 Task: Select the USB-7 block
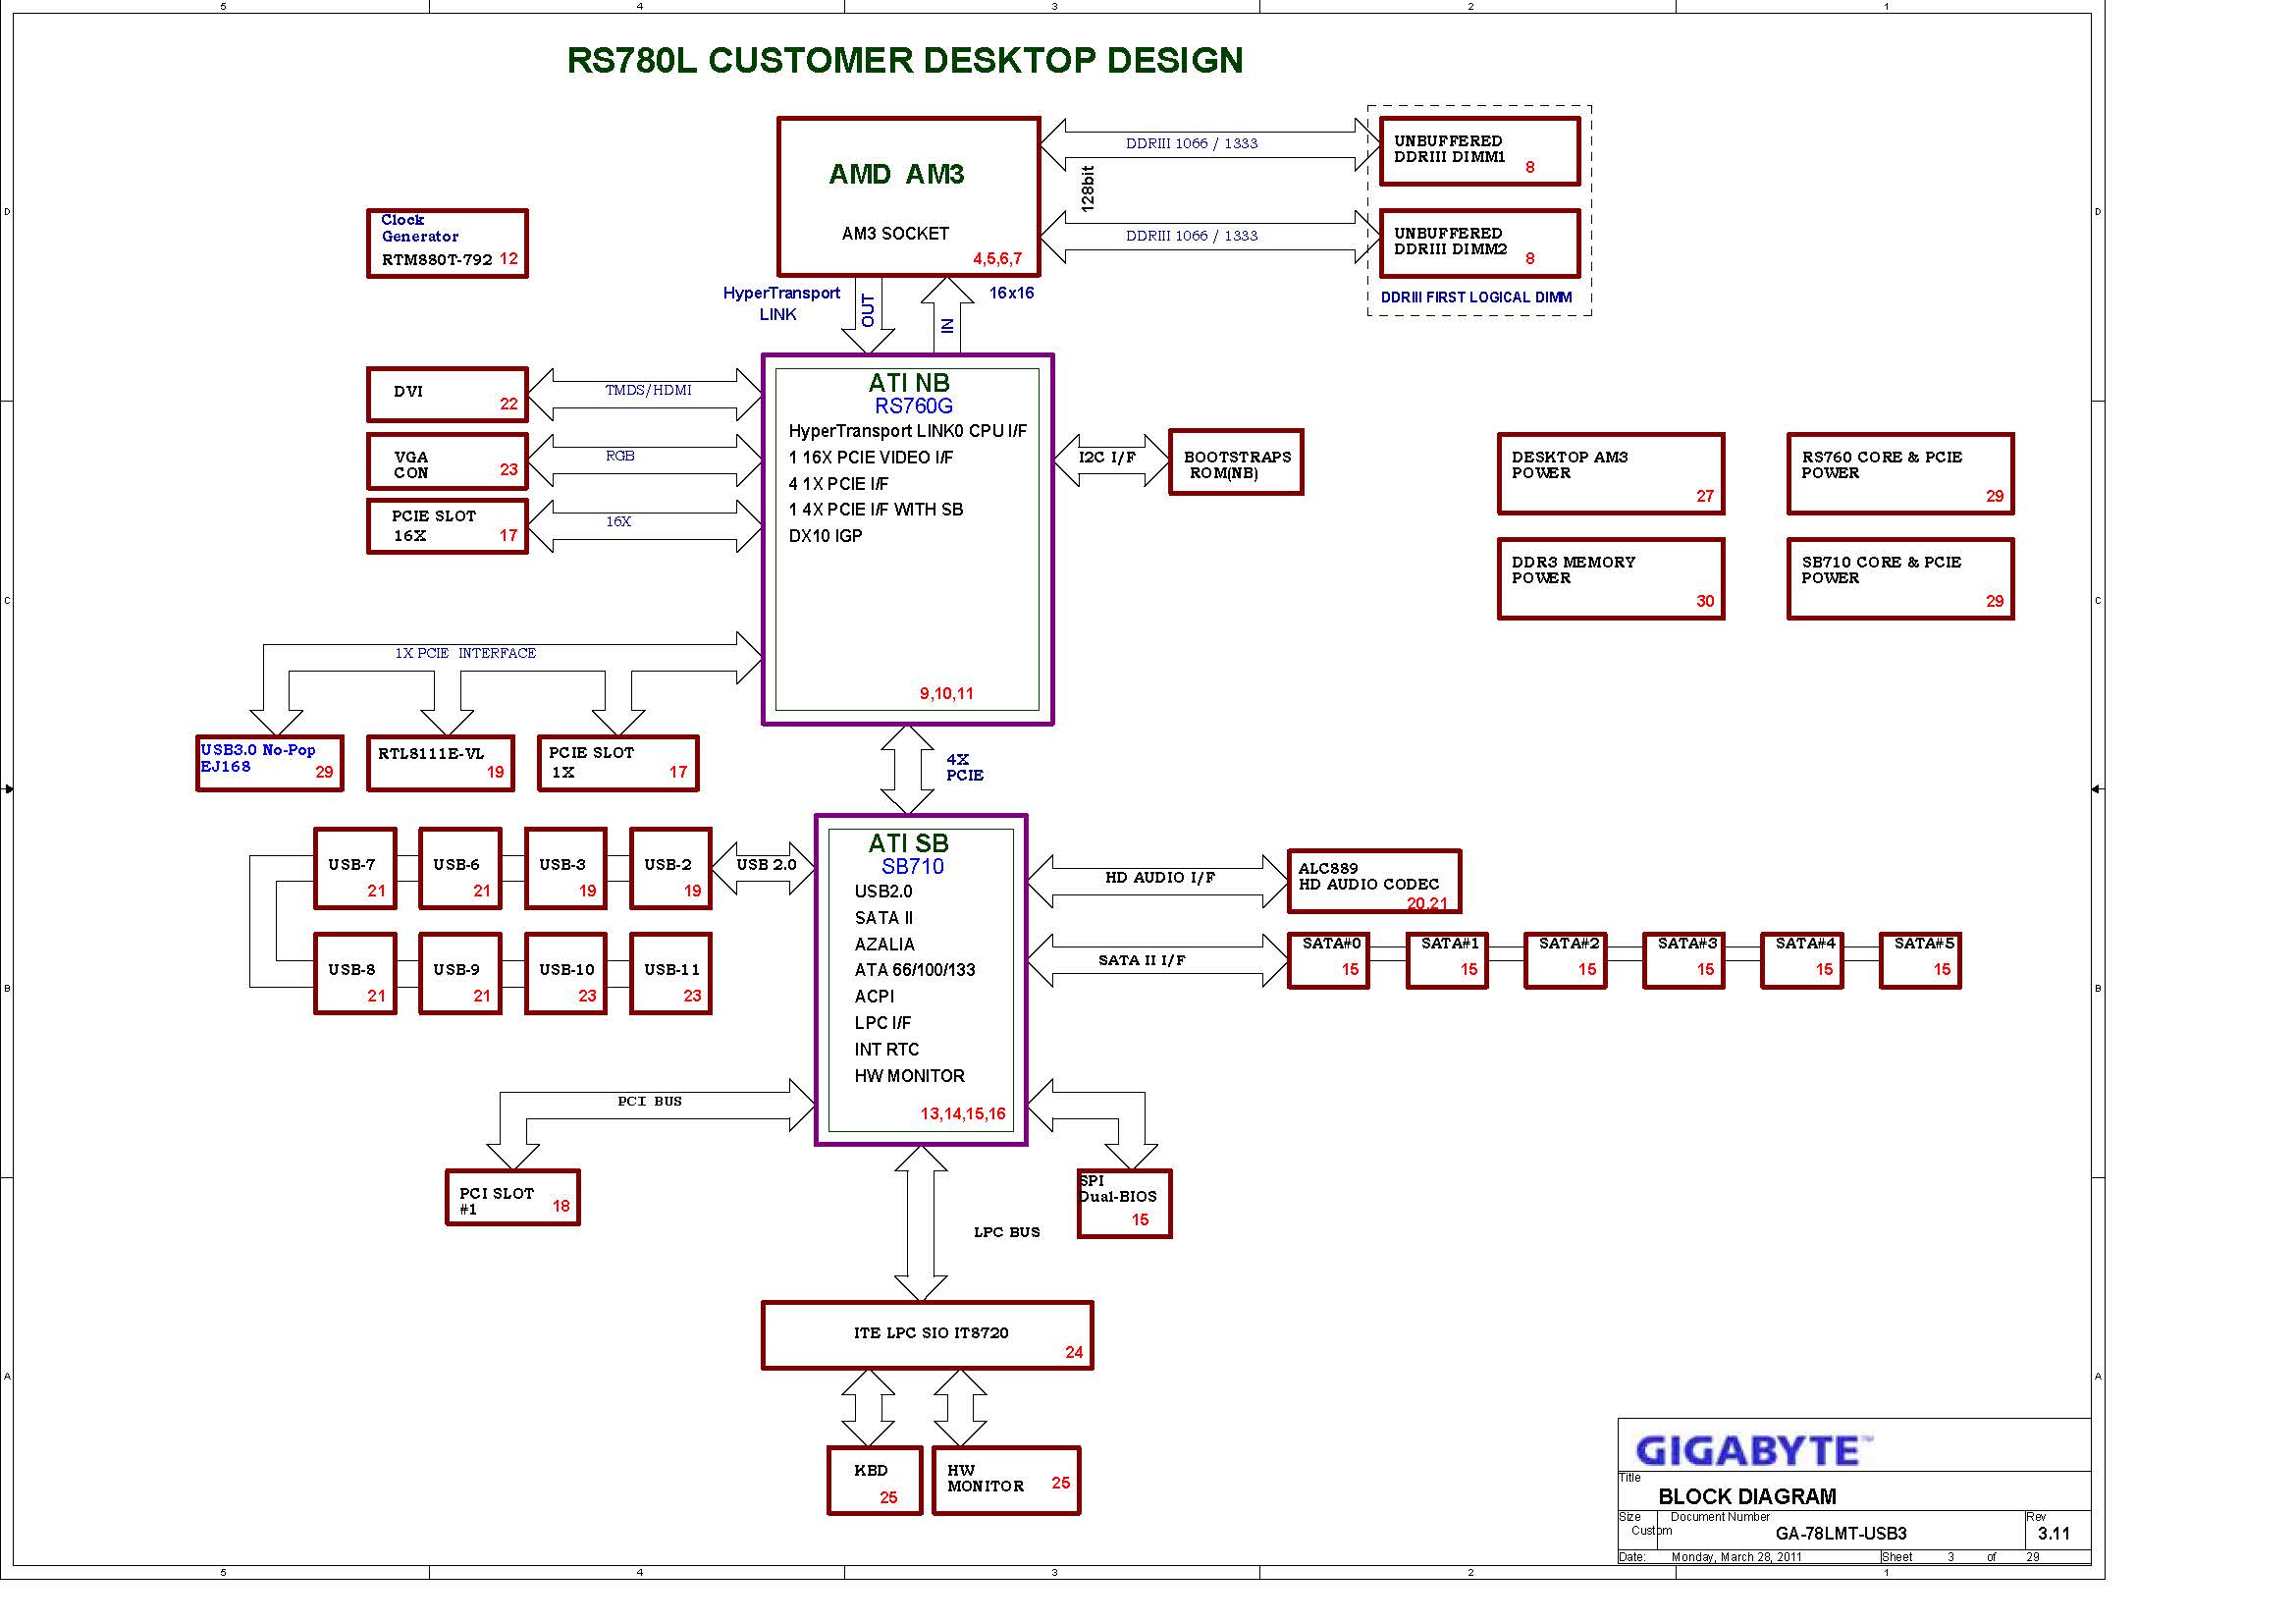[x=355, y=868]
